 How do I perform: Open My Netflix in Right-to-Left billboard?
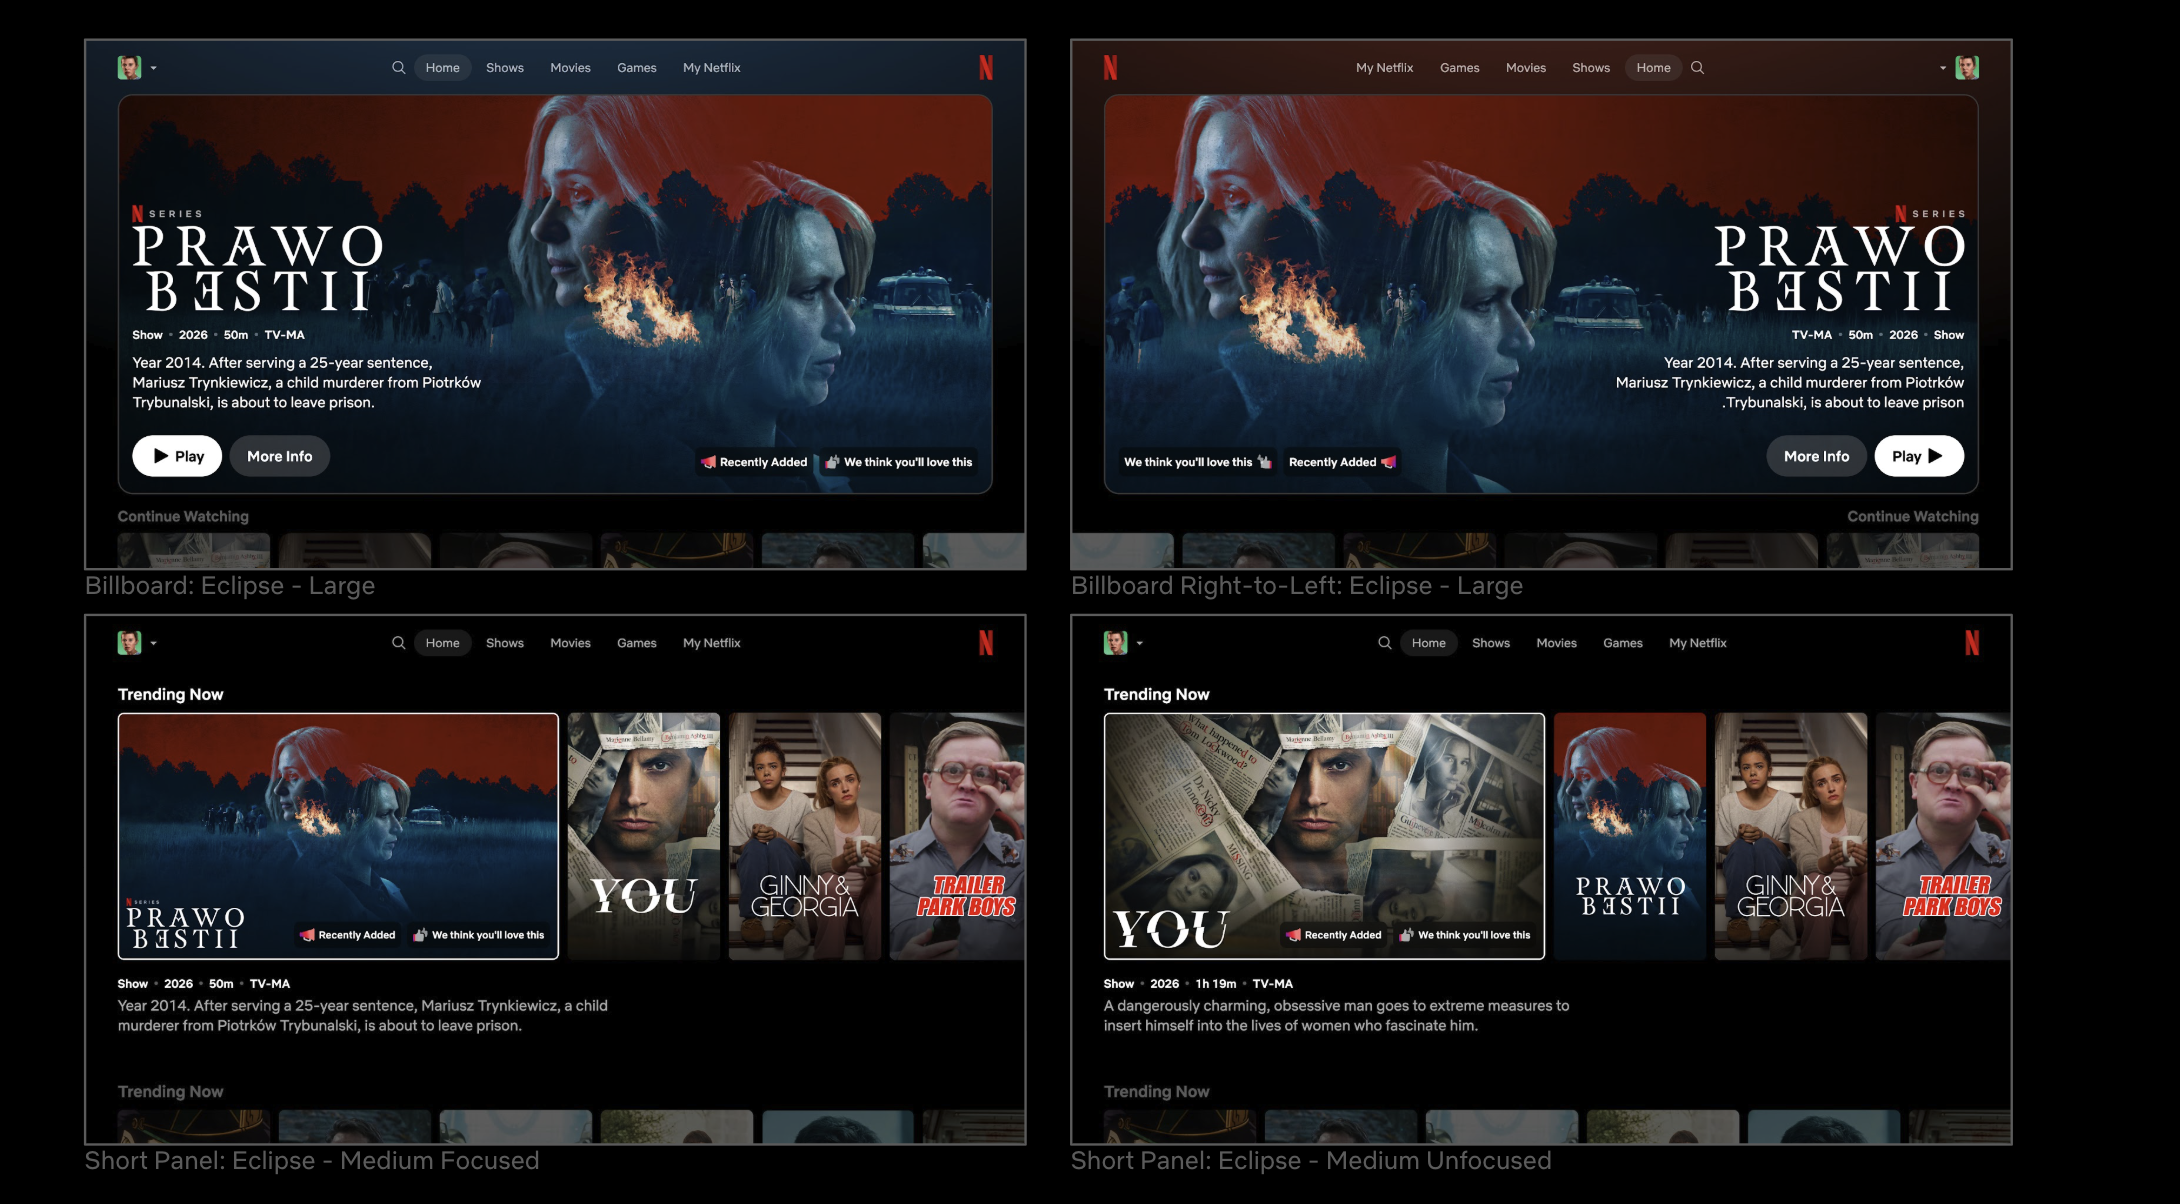(1384, 68)
